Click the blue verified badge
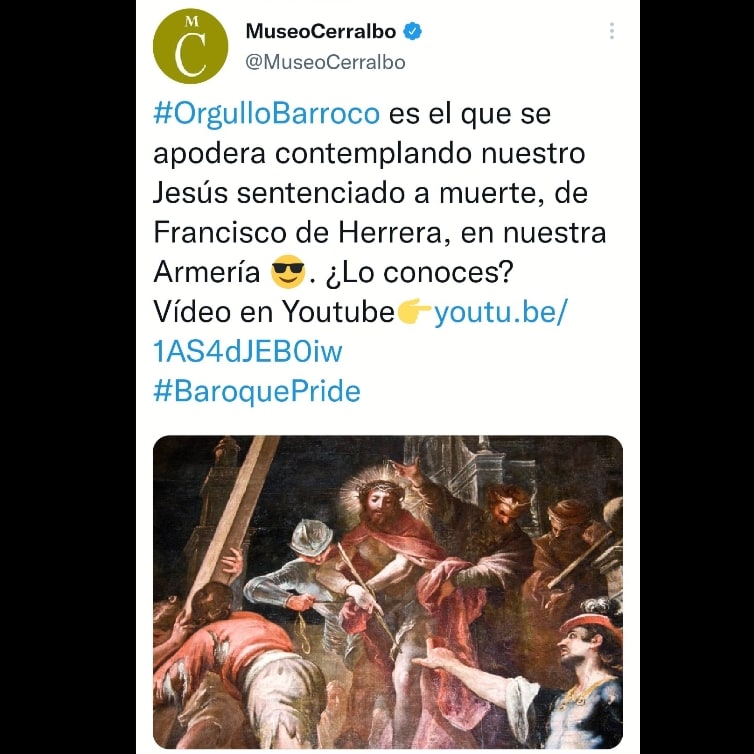Viewport: 754px width, 754px height. pos(413,31)
